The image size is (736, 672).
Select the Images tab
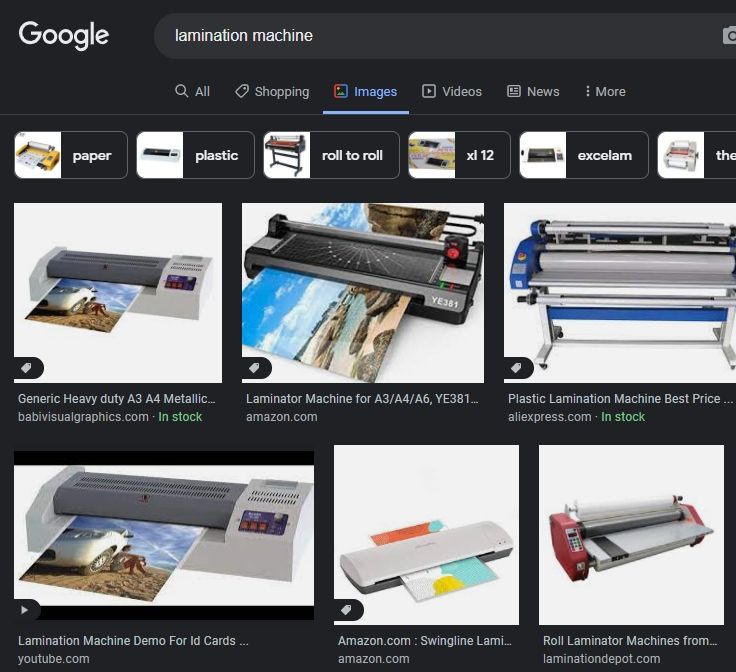(366, 91)
